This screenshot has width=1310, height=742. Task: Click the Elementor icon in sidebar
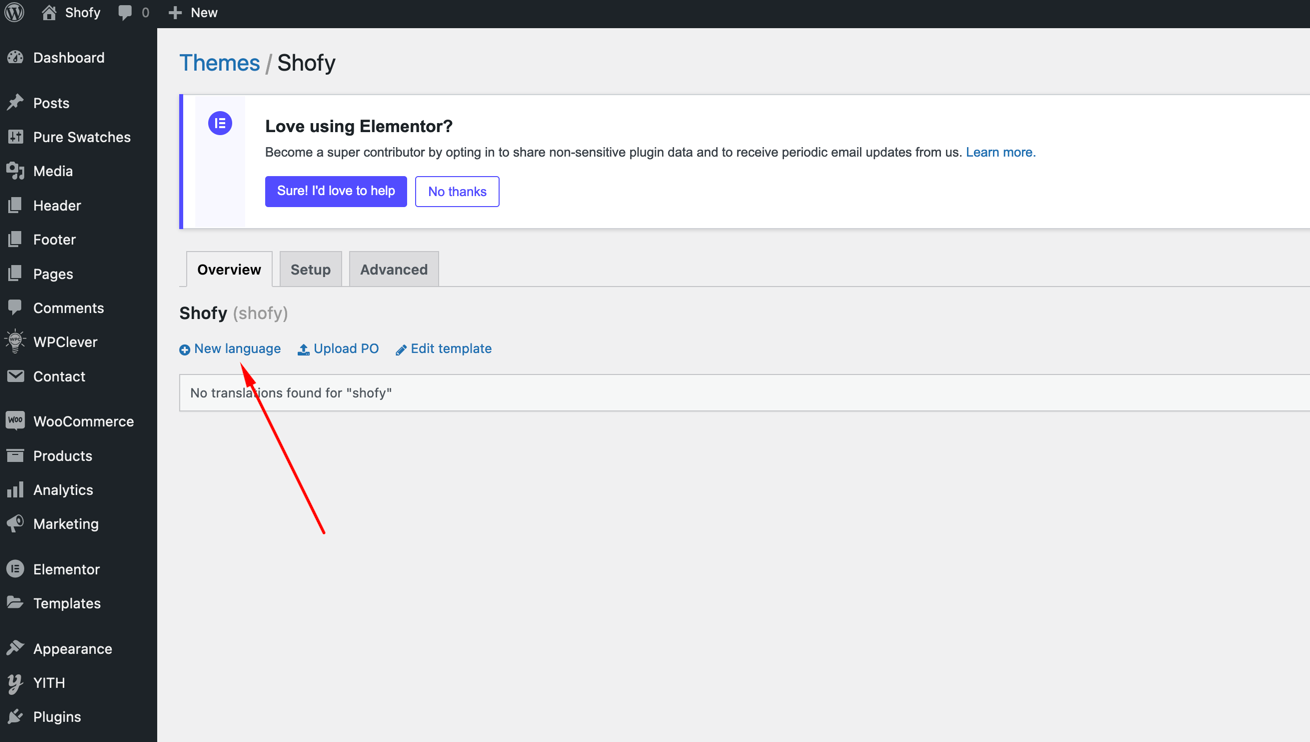15,569
